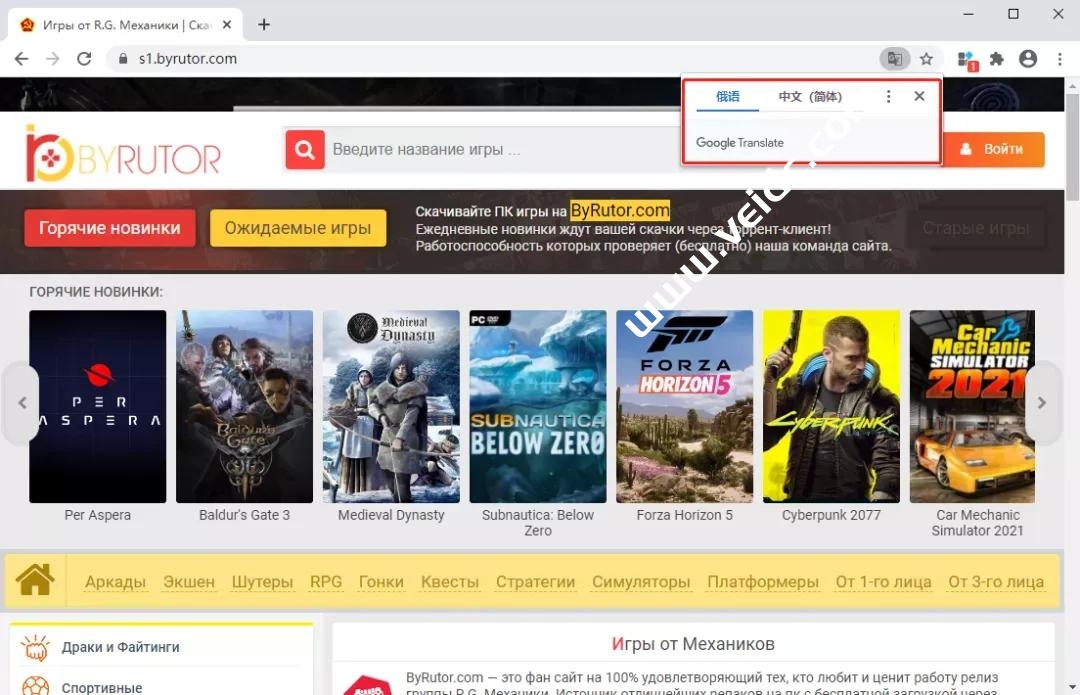Click the Войти login button
1080x695 pixels.
(x=993, y=149)
